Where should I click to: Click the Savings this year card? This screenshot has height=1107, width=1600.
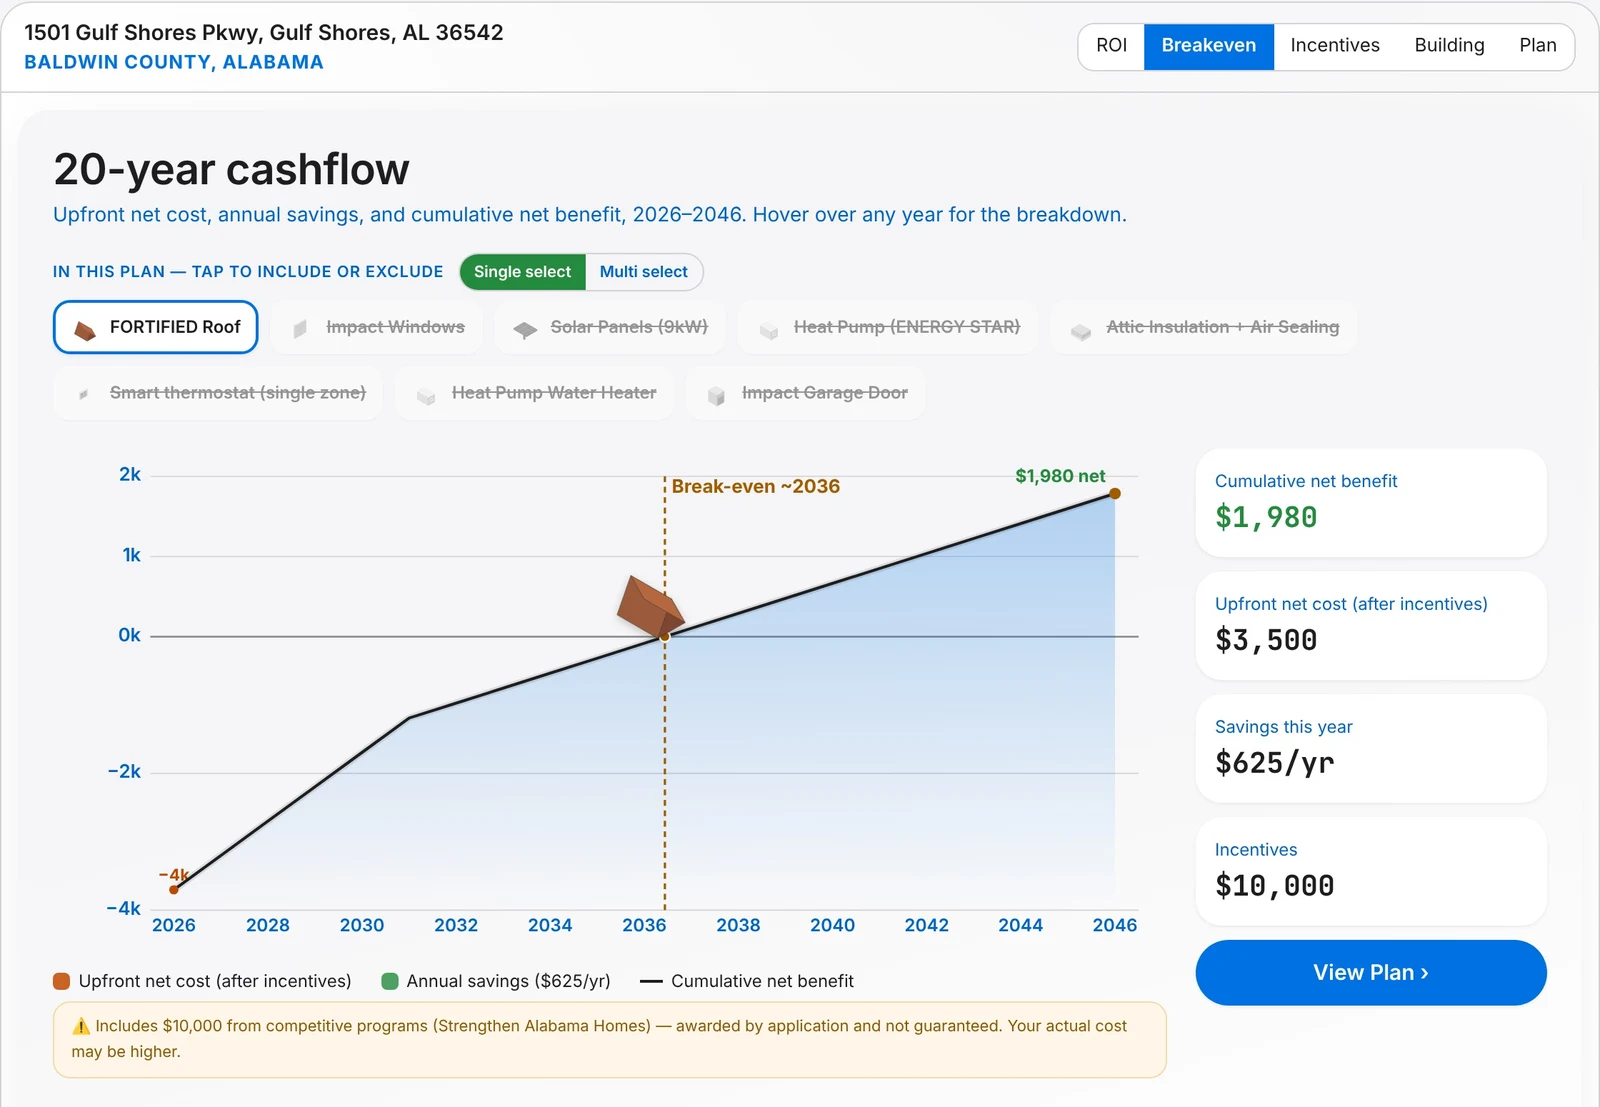click(1371, 749)
